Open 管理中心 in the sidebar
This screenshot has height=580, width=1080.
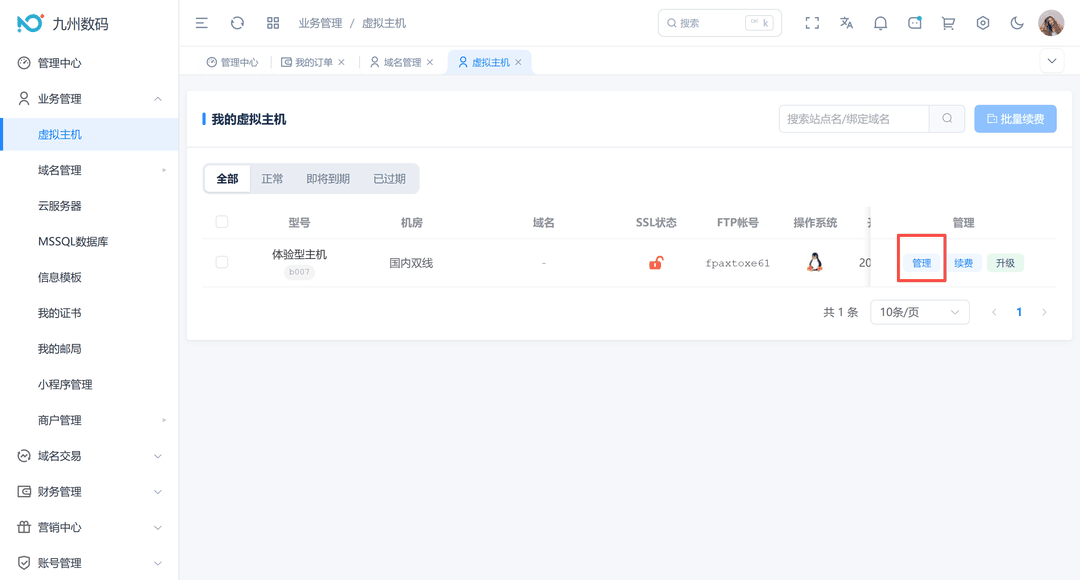pos(90,63)
